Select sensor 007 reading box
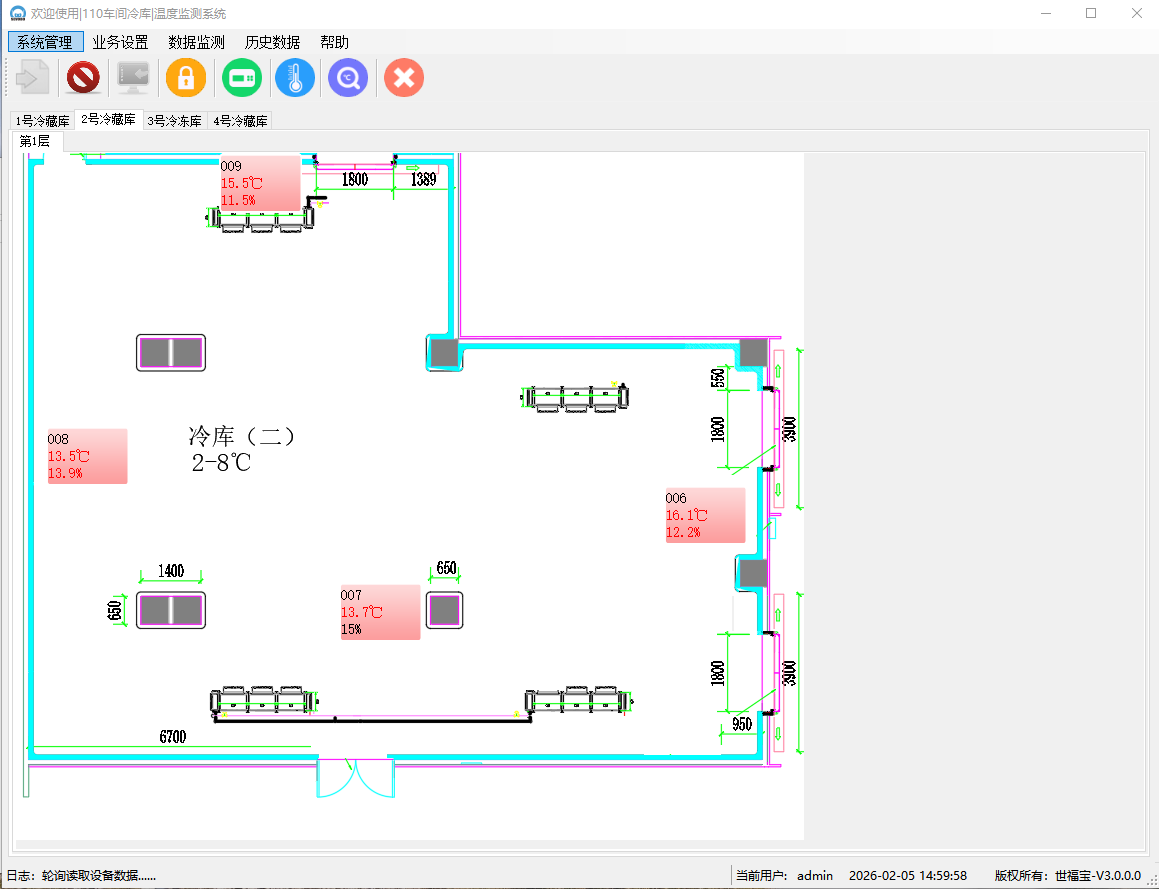This screenshot has height=889, width=1159. 380,612
